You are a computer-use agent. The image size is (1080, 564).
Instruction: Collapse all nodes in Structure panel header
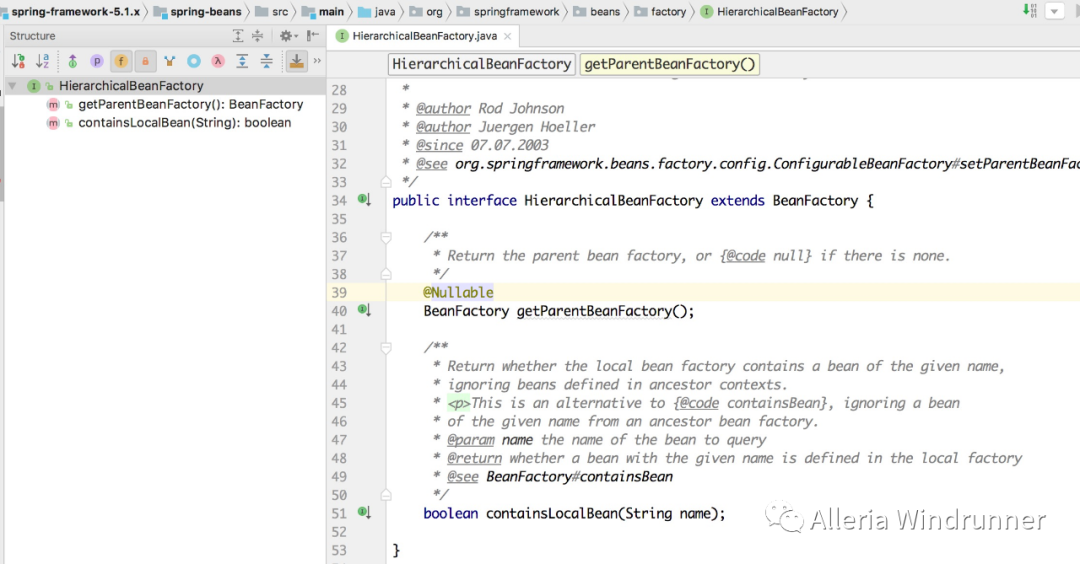258,36
